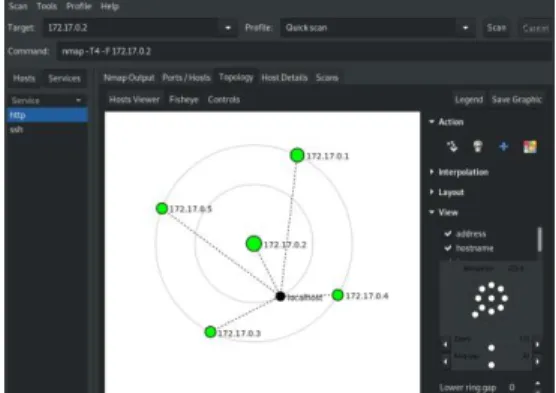Uncheck the address view option
Viewport: 556px width, 393px height.
tap(448, 233)
